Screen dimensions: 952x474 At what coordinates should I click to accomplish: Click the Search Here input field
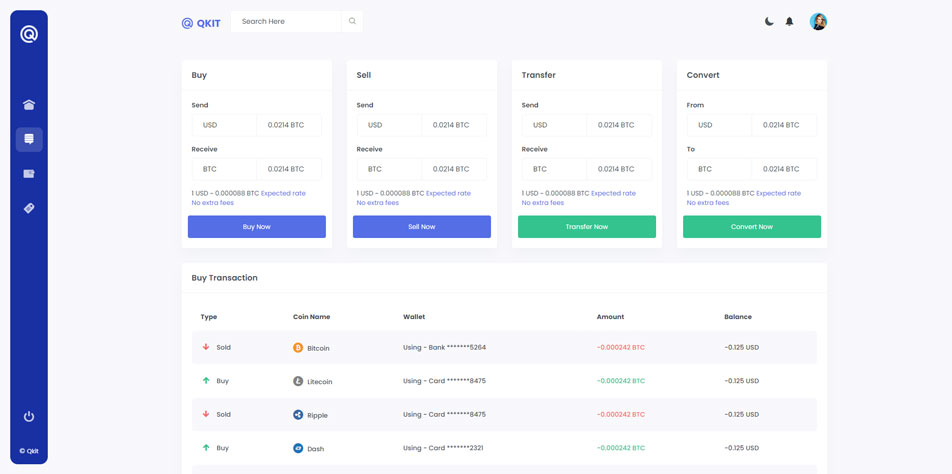pyautogui.click(x=288, y=21)
